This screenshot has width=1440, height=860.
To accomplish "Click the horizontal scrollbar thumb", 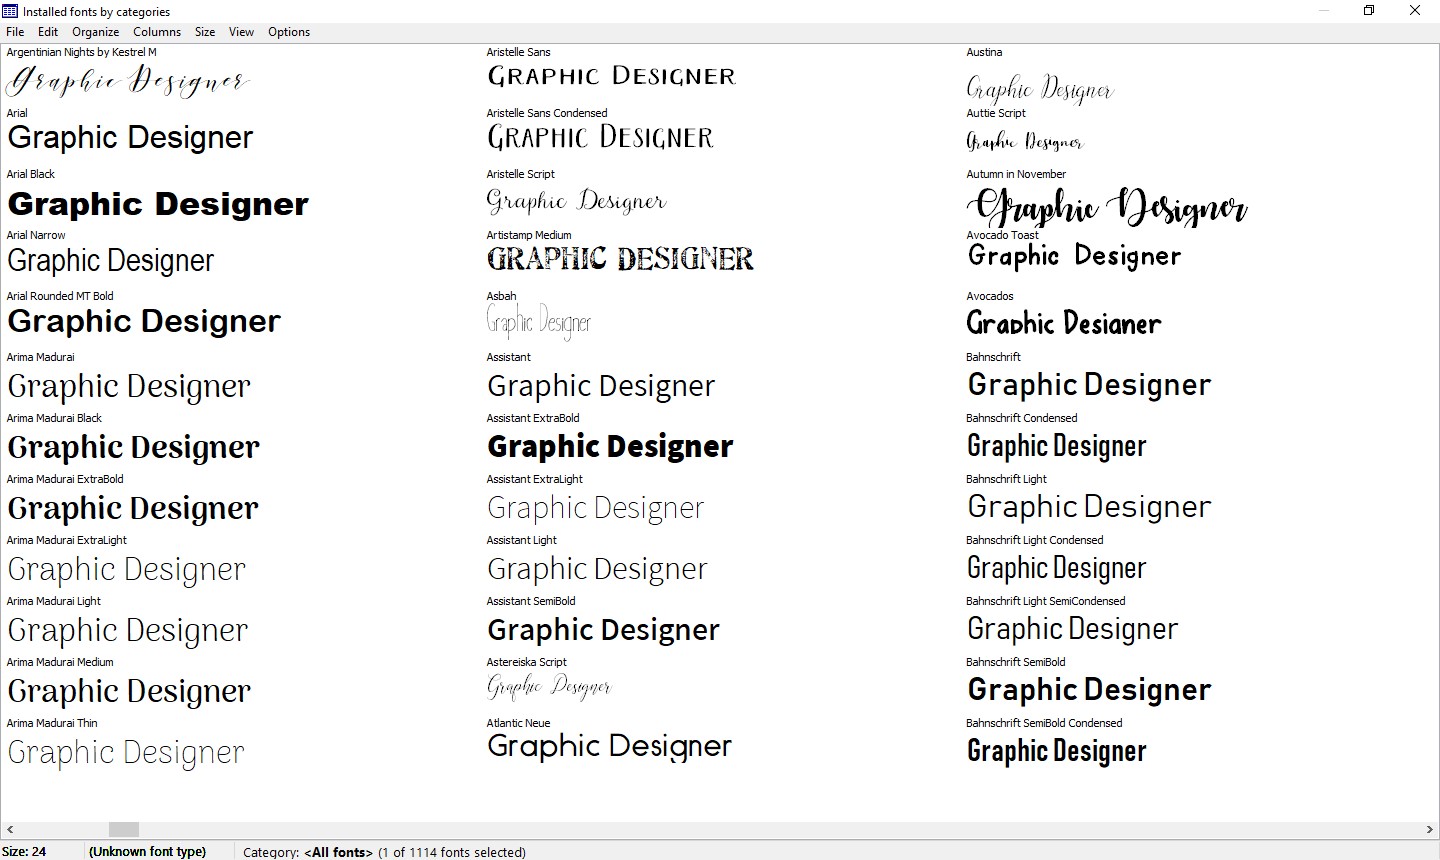I will point(123,829).
